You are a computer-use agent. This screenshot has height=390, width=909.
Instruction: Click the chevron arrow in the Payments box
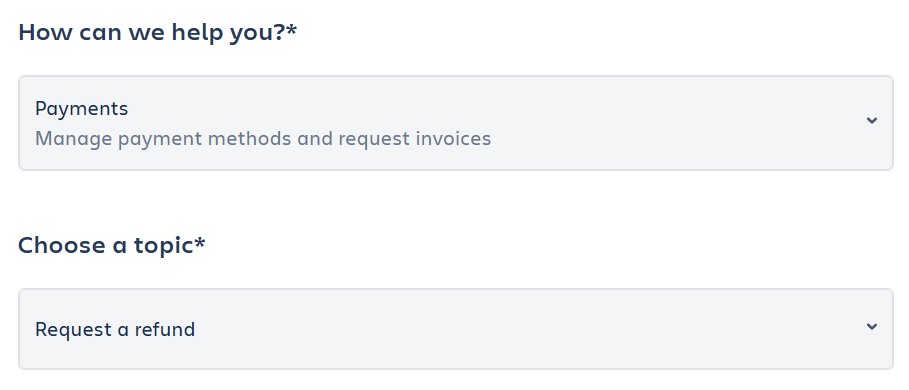(x=871, y=121)
